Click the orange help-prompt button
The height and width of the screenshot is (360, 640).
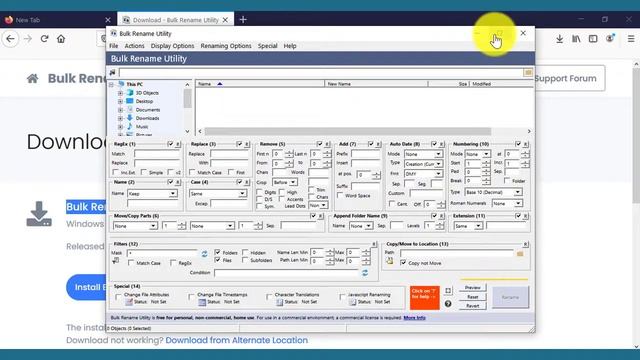pyautogui.click(x=424, y=298)
